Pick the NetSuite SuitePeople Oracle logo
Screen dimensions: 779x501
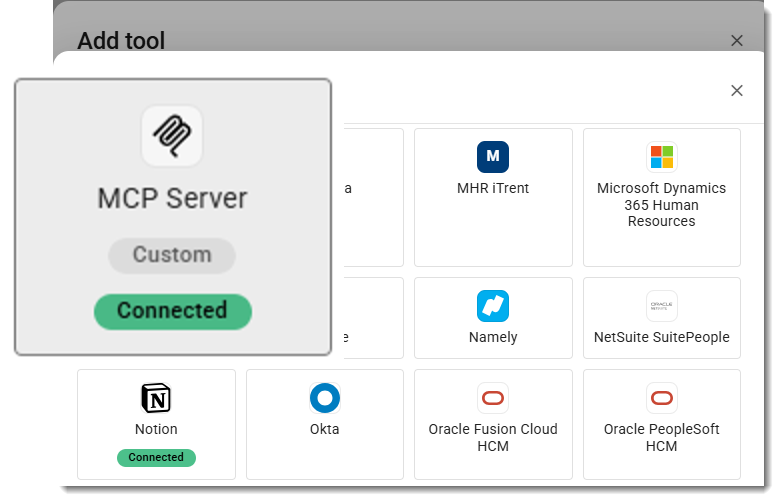click(661, 306)
